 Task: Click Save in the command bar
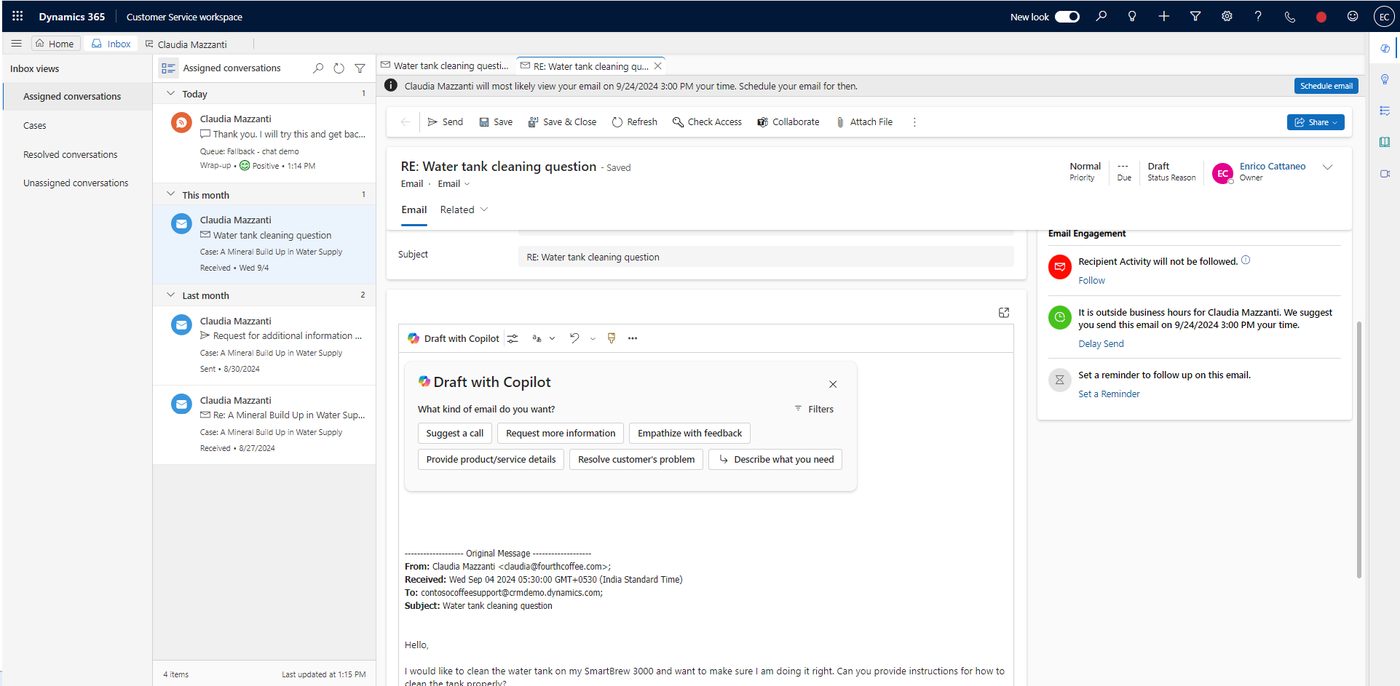point(495,122)
